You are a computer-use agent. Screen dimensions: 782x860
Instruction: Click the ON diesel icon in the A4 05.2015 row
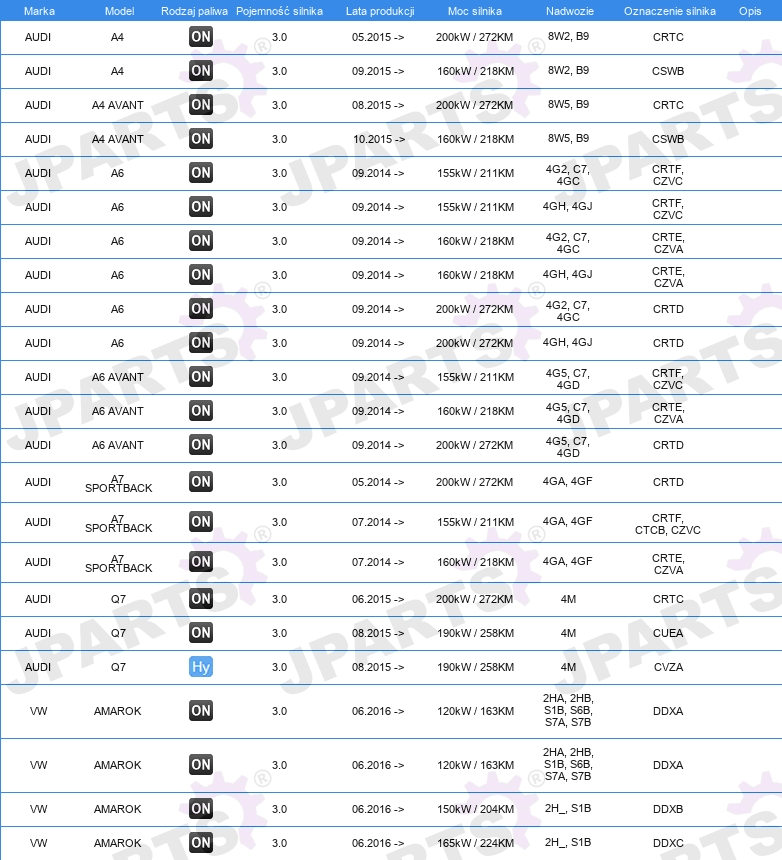point(201,37)
